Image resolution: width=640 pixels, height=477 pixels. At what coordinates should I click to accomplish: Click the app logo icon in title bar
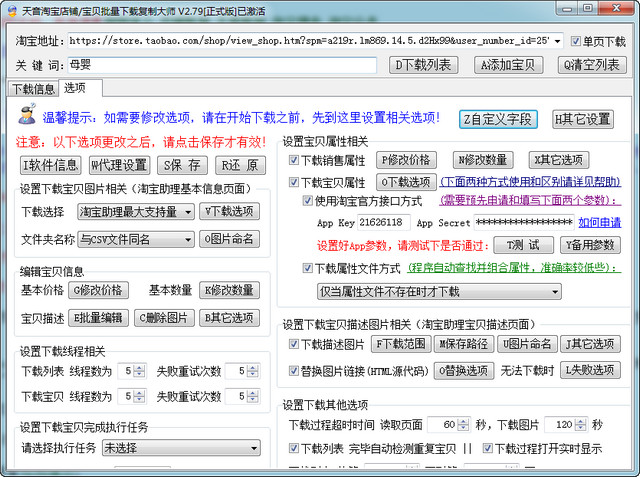(11, 10)
